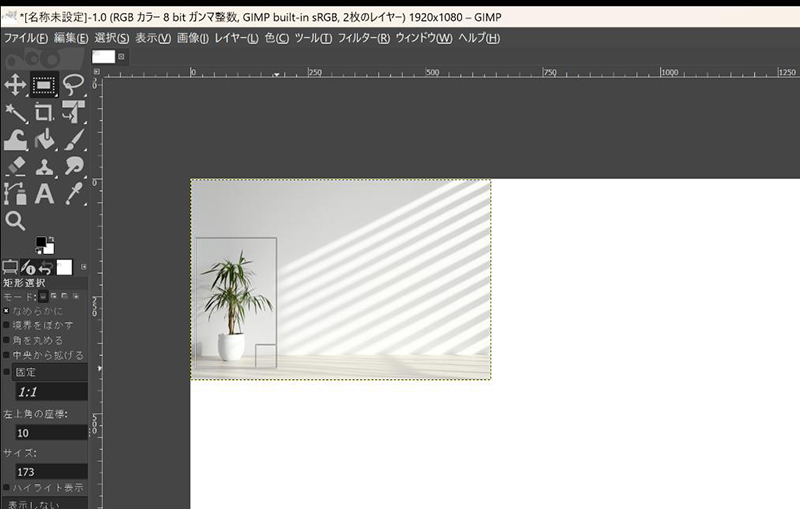Select the Free Select lasso tool

[73, 85]
